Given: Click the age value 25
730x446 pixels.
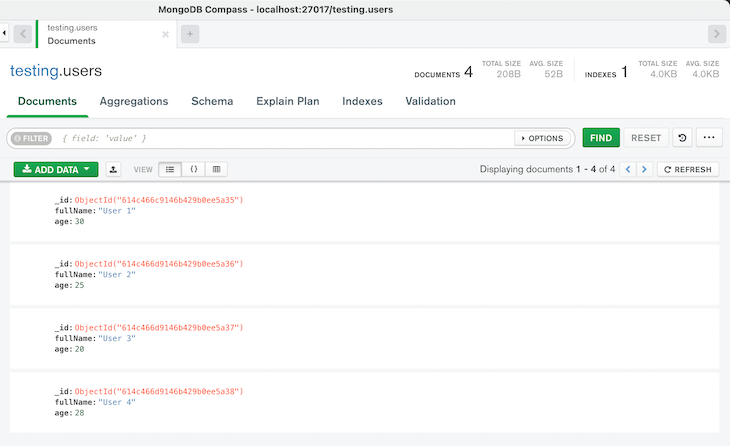Looking at the screenshot, I should click(x=80, y=285).
